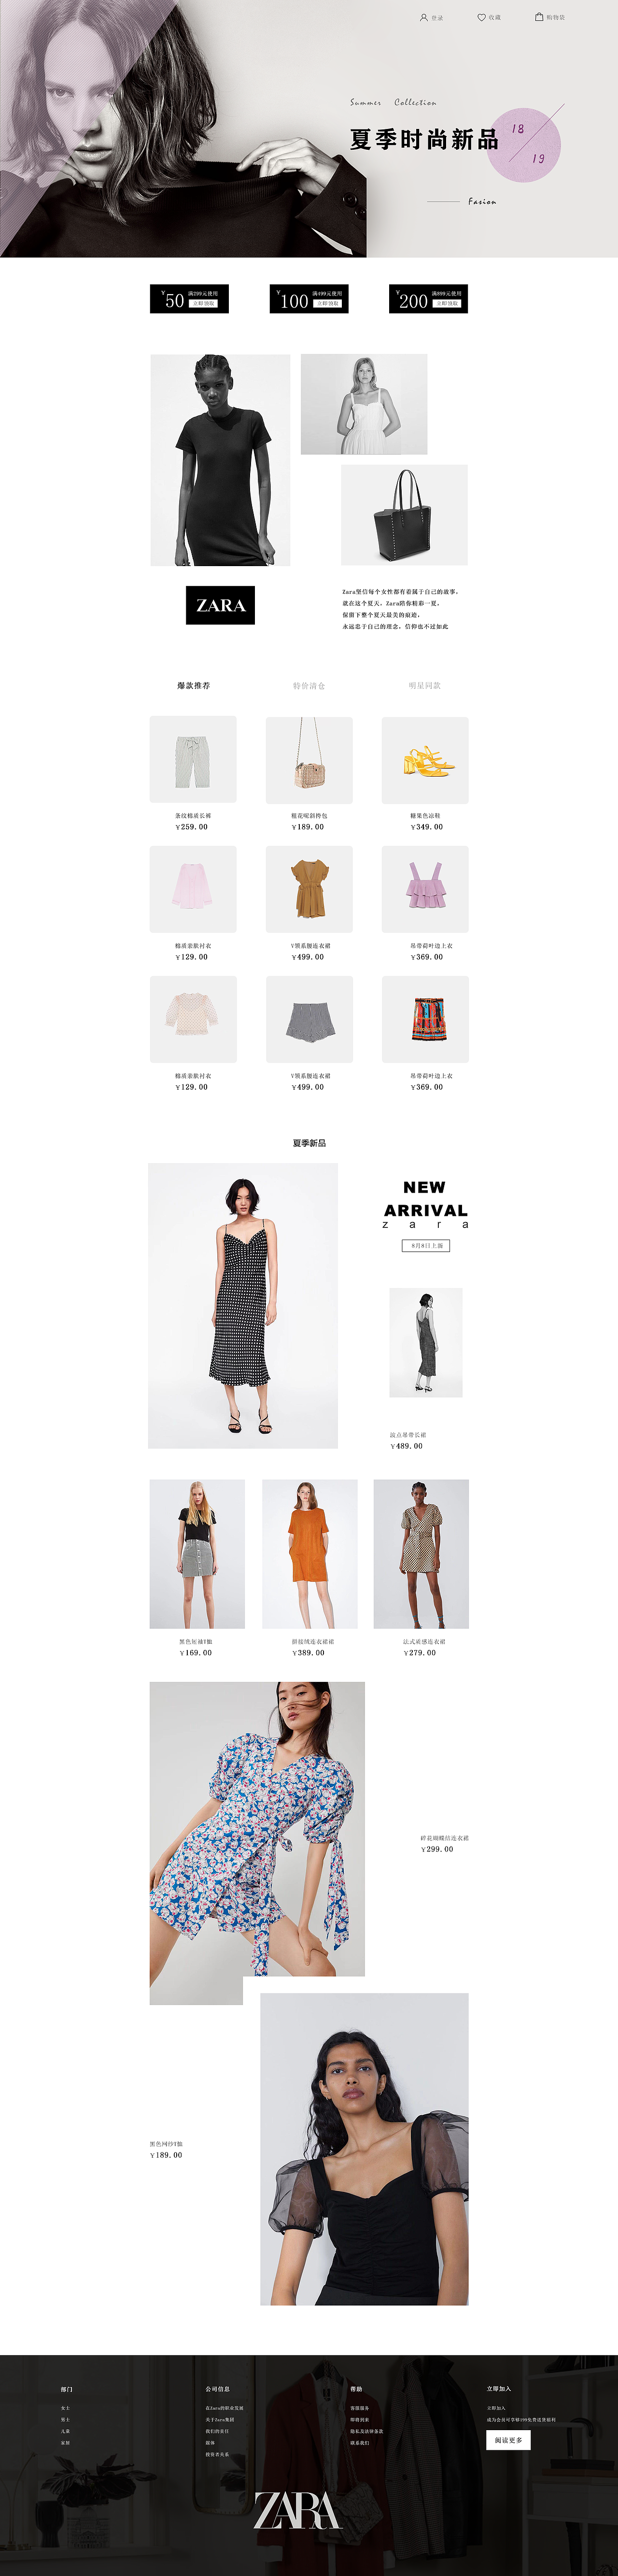Open the orange suede dress photo
This screenshot has height=2576, width=618.
310,1554
